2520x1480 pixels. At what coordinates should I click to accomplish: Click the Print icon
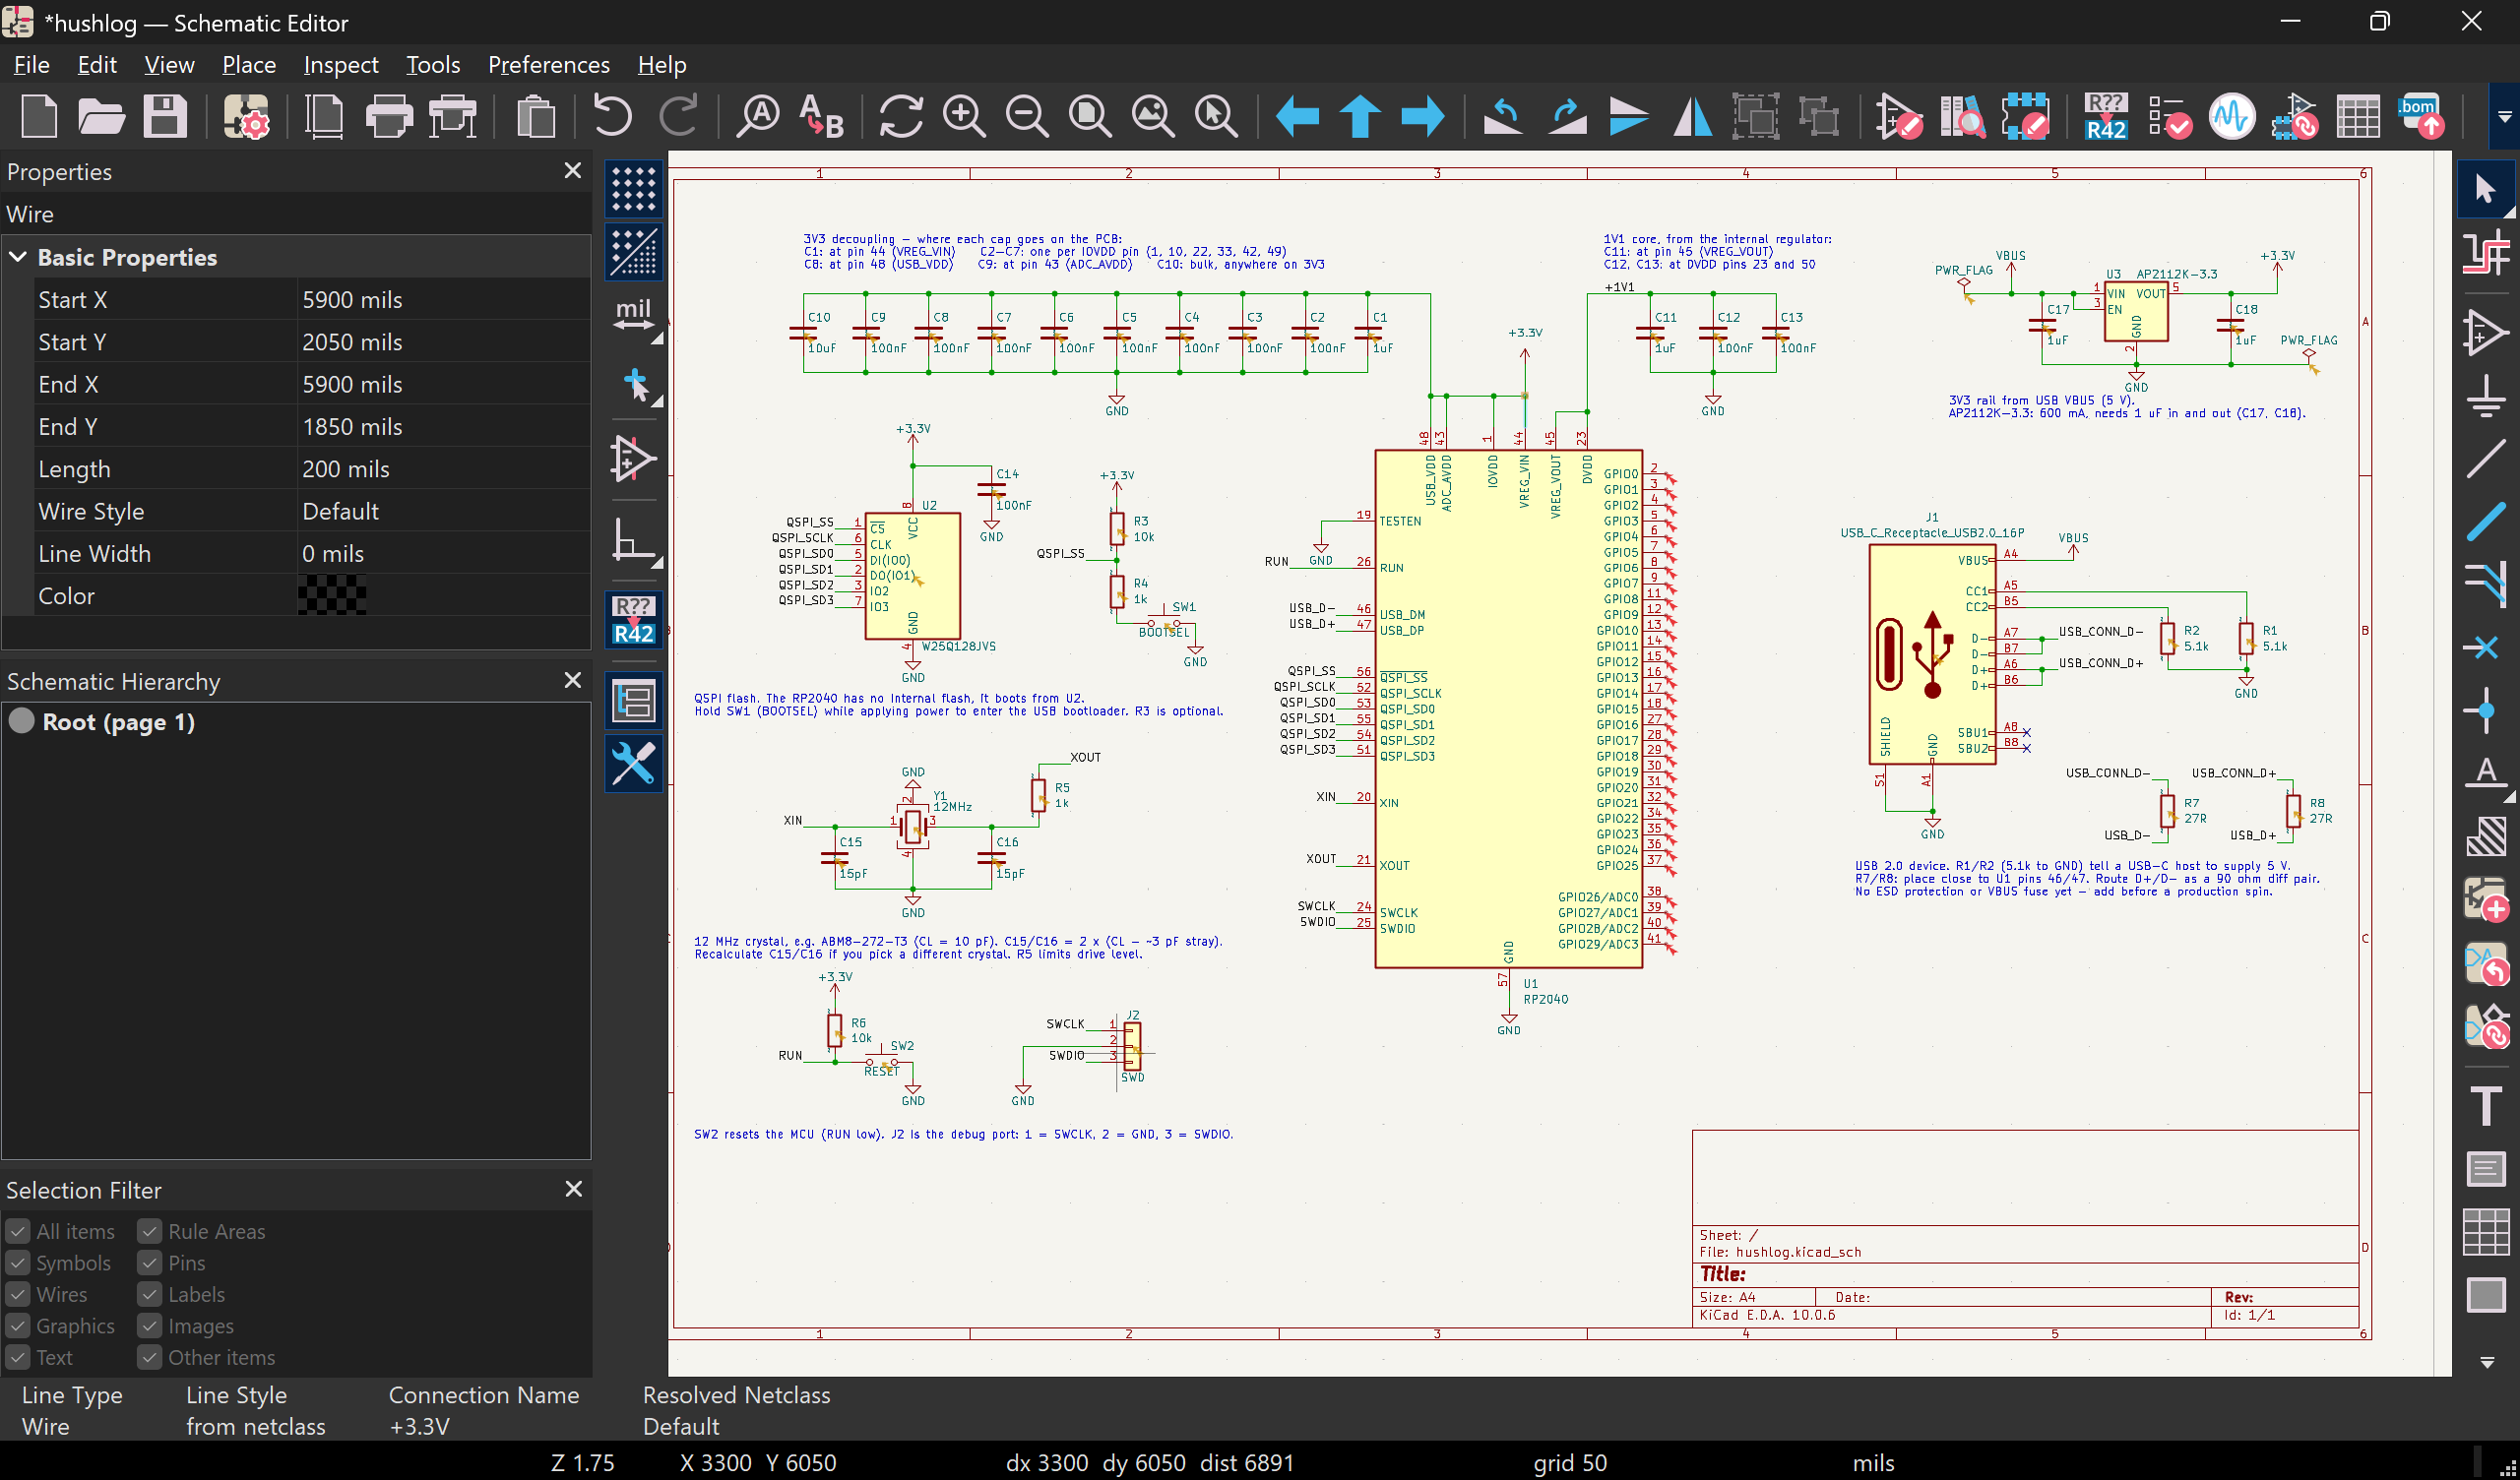point(389,117)
